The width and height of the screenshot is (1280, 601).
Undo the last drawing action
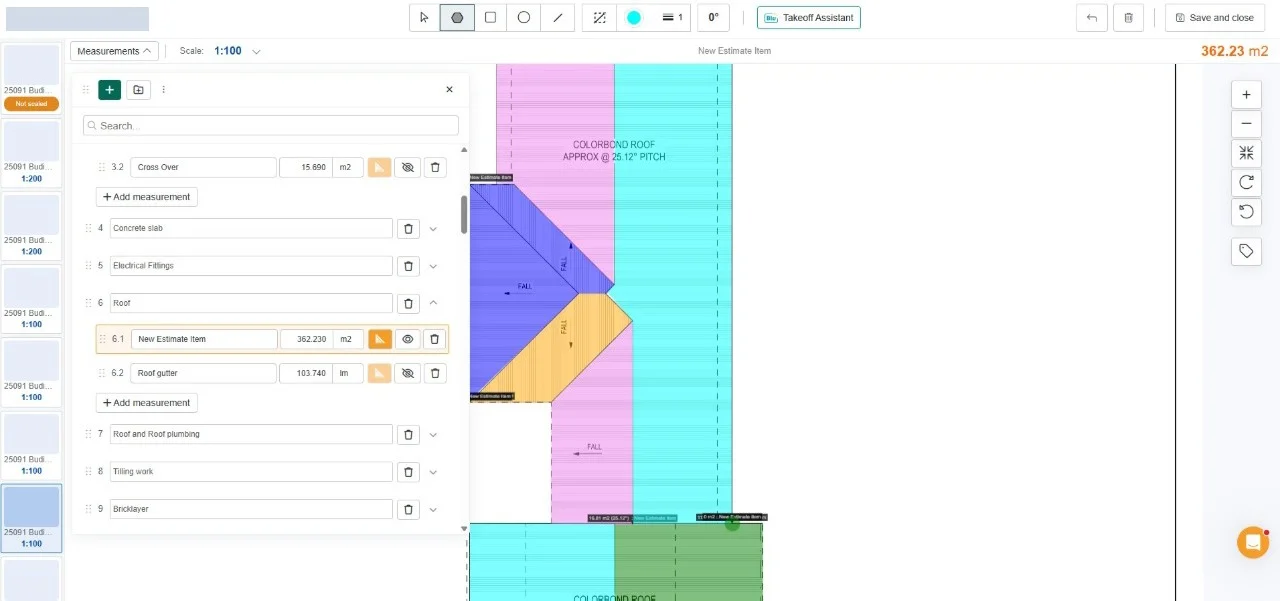pyautogui.click(x=1092, y=17)
